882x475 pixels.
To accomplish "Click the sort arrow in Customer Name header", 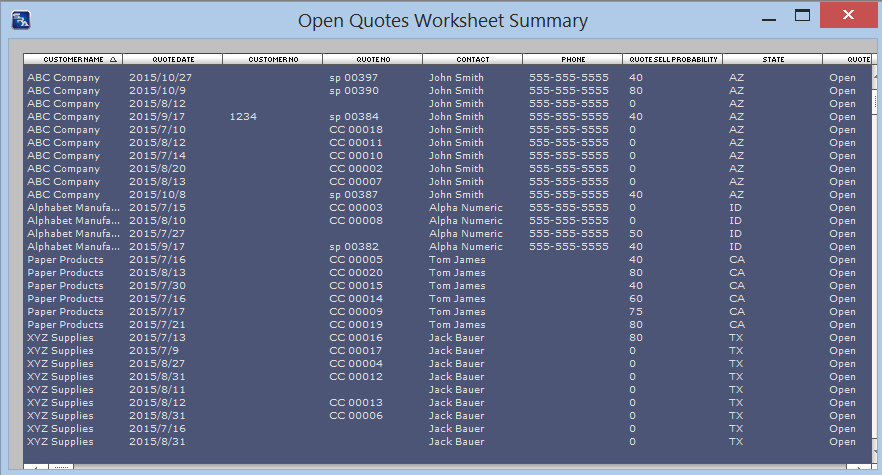I will 113,60.
